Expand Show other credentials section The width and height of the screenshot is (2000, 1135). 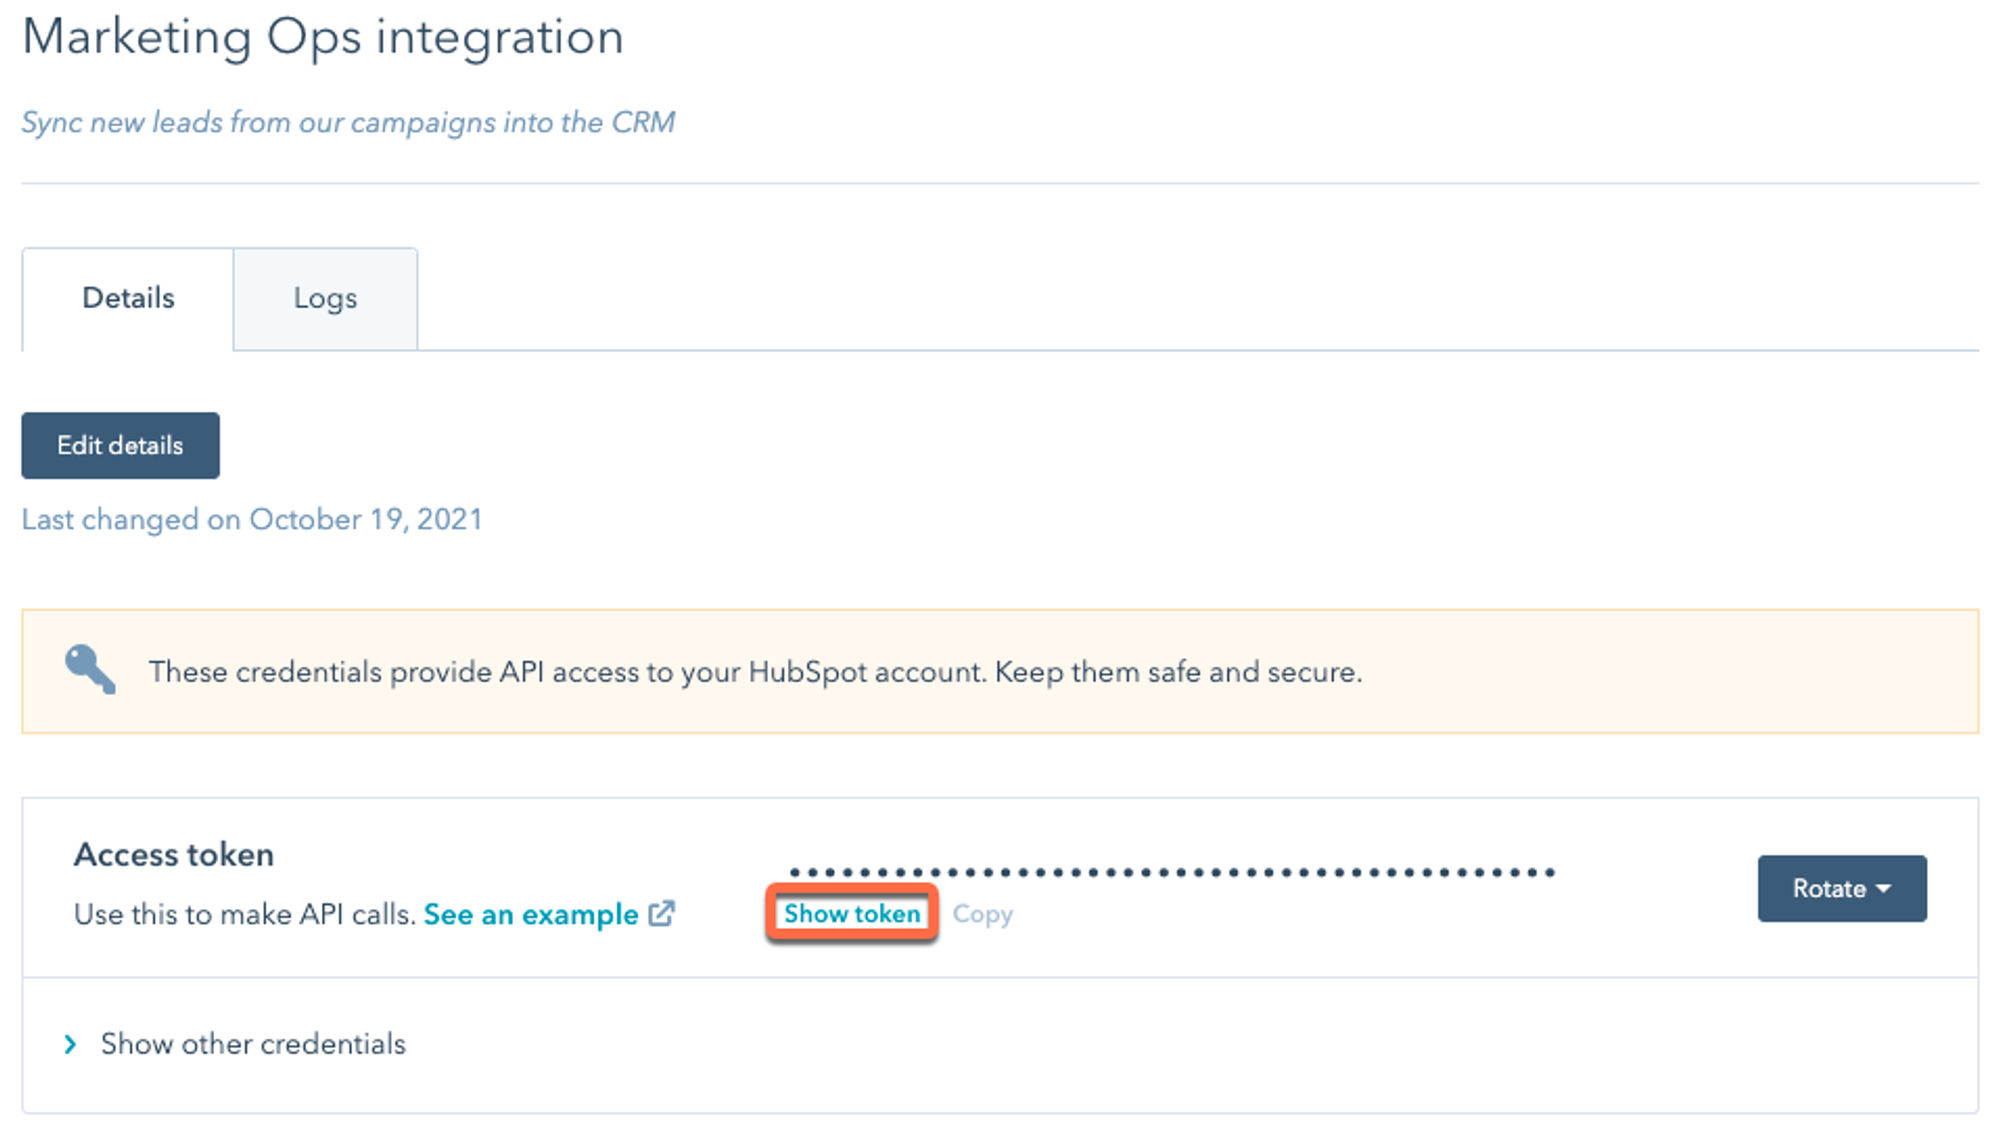(x=253, y=1044)
